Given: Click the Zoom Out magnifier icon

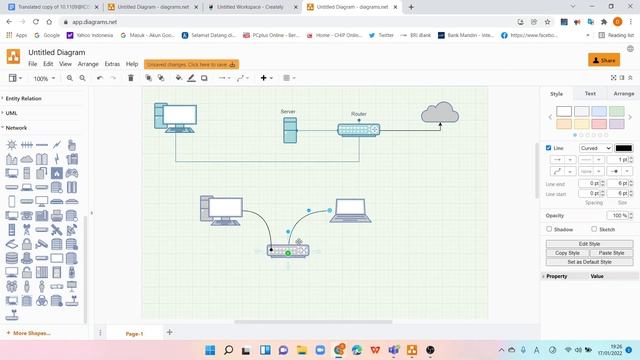Looking at the screenshot, I should point(82,78).
